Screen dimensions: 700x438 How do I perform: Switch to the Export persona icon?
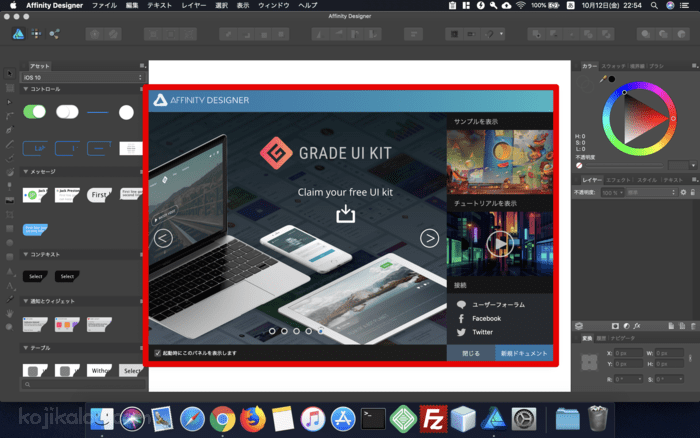[54, 33]
